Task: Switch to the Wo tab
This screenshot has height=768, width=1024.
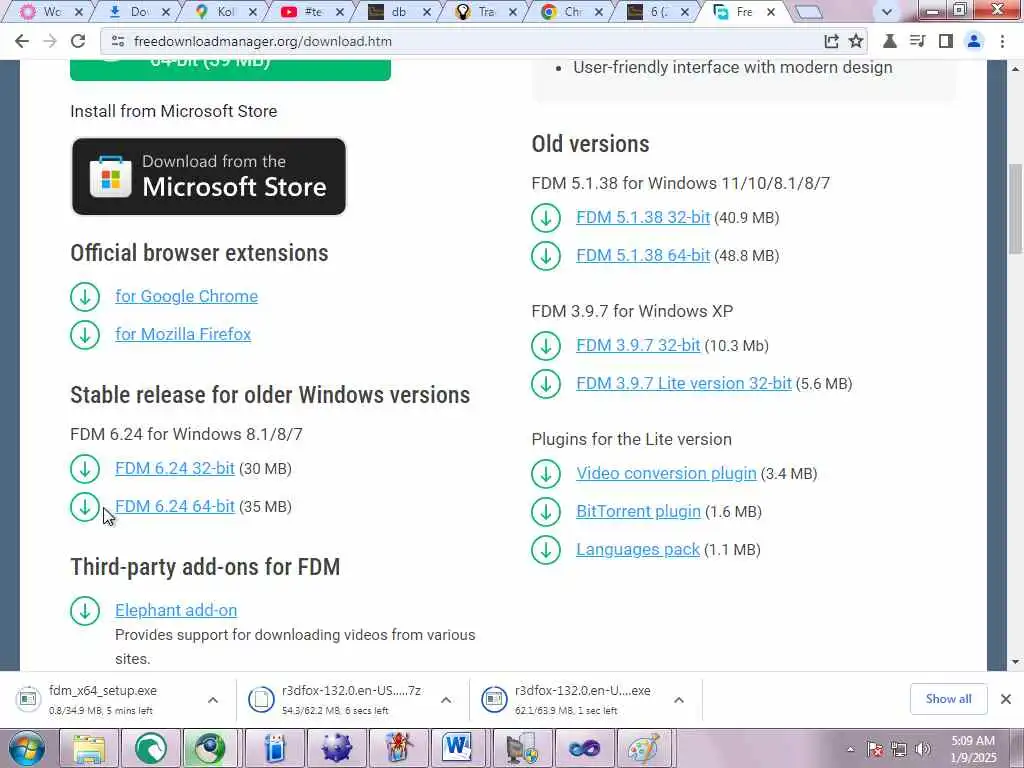Action: [x=51, y=12]
